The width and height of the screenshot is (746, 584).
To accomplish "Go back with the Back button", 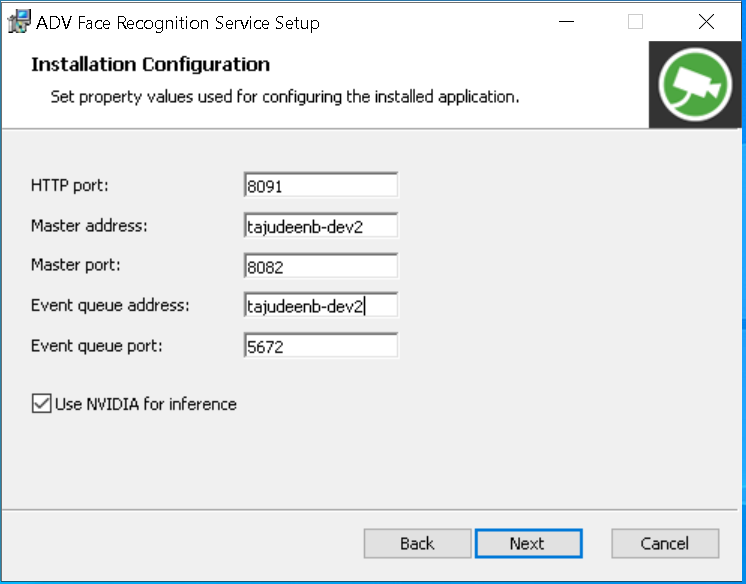I will (417, 543).
